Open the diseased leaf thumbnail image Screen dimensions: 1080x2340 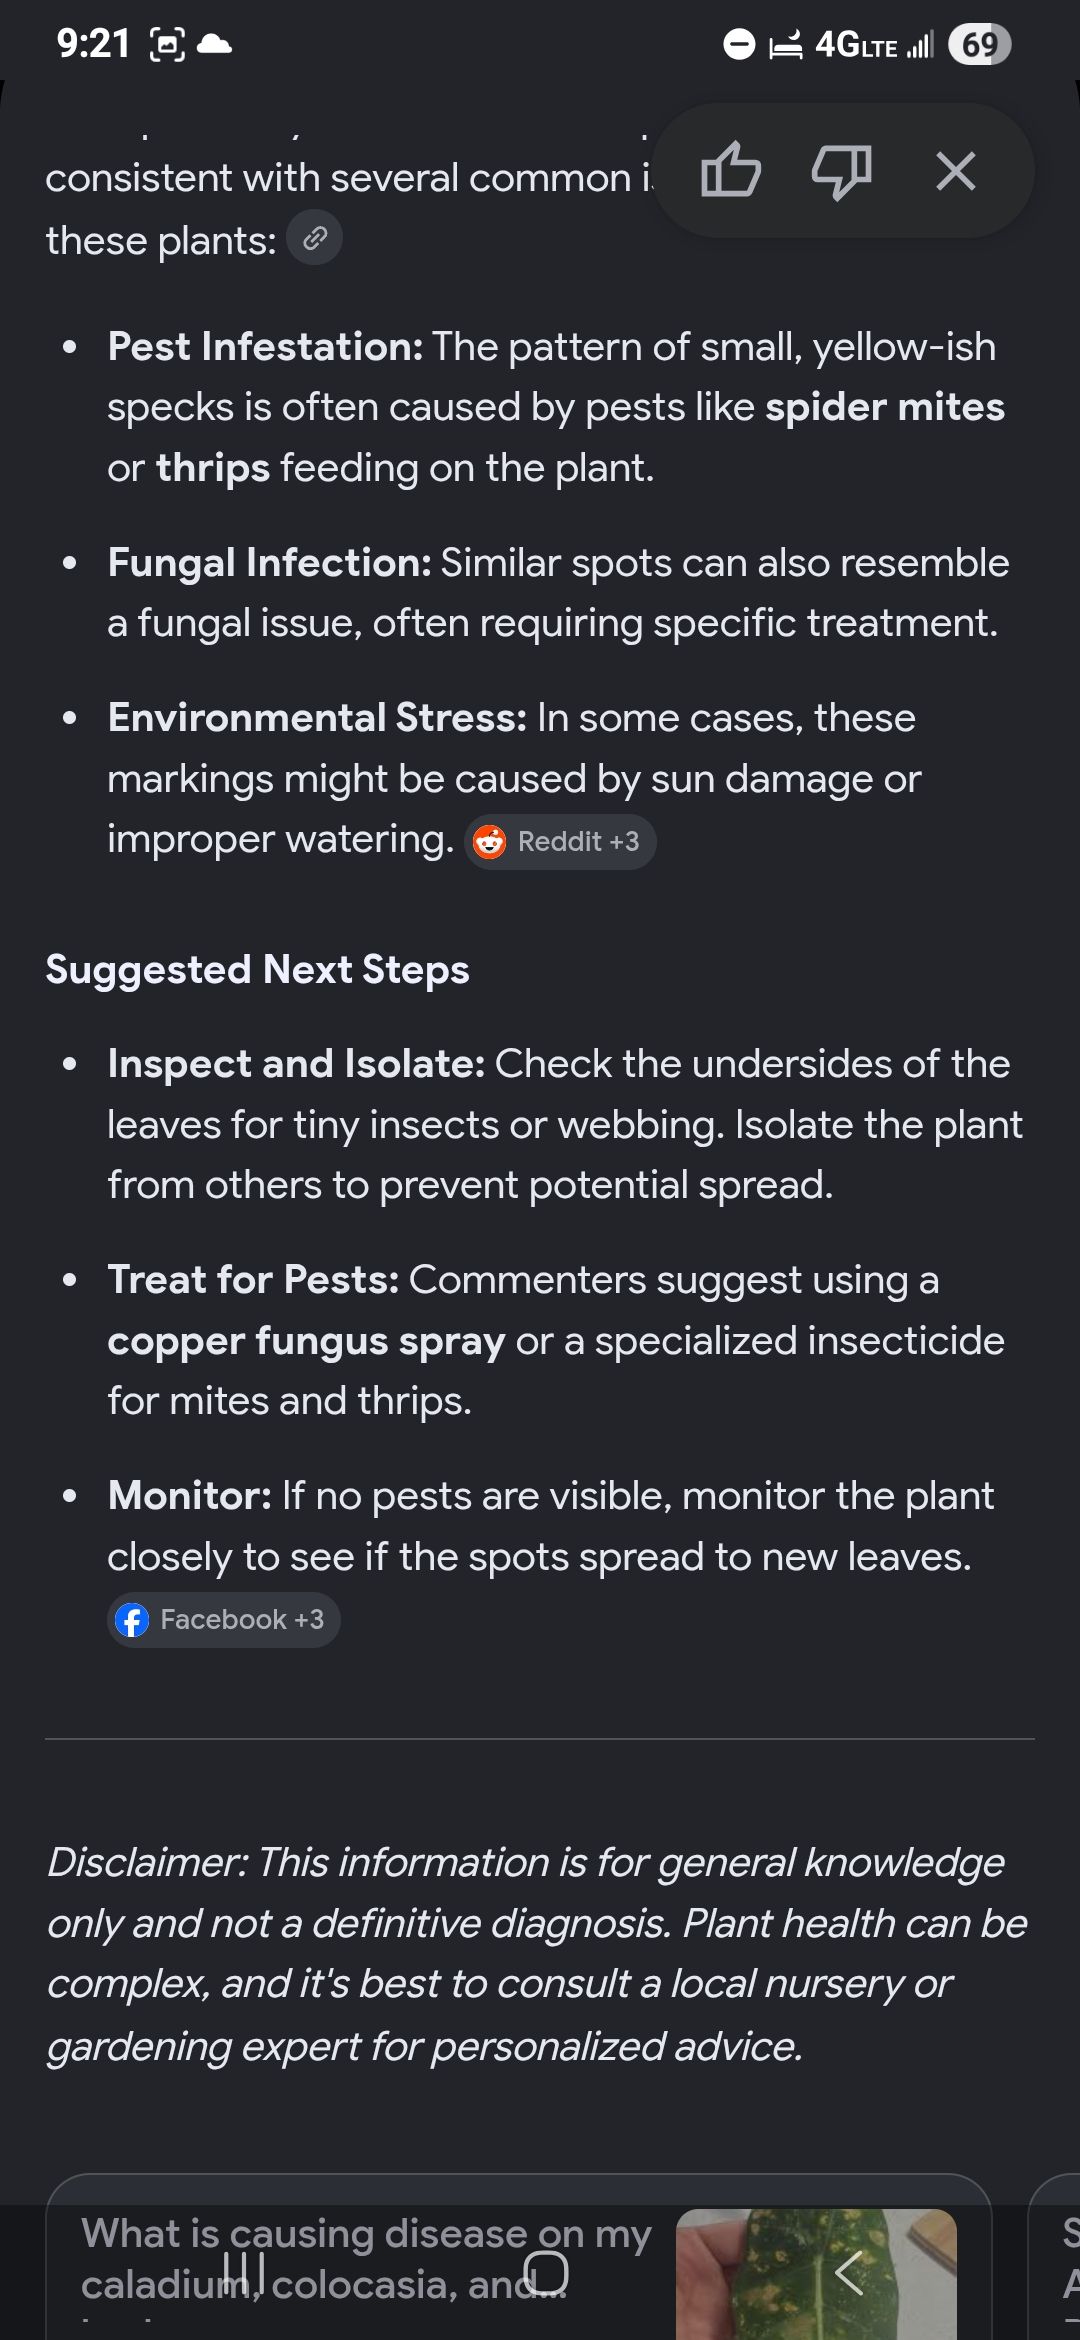(x=816, y=2274)
